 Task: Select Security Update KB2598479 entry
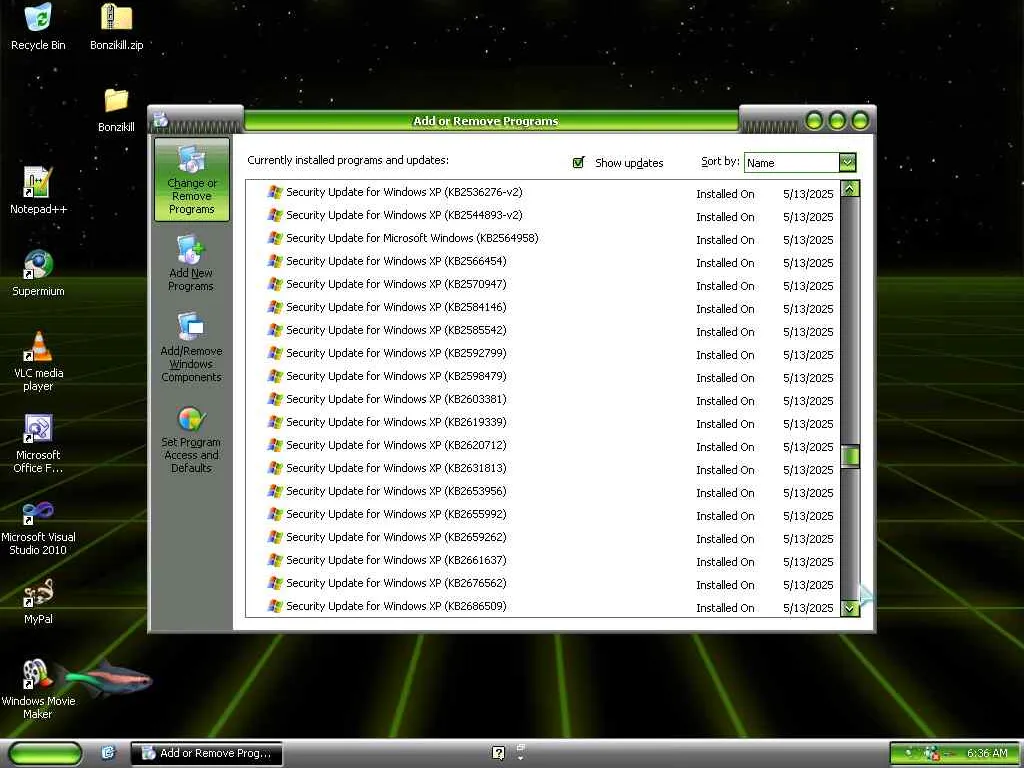point(543,376)
